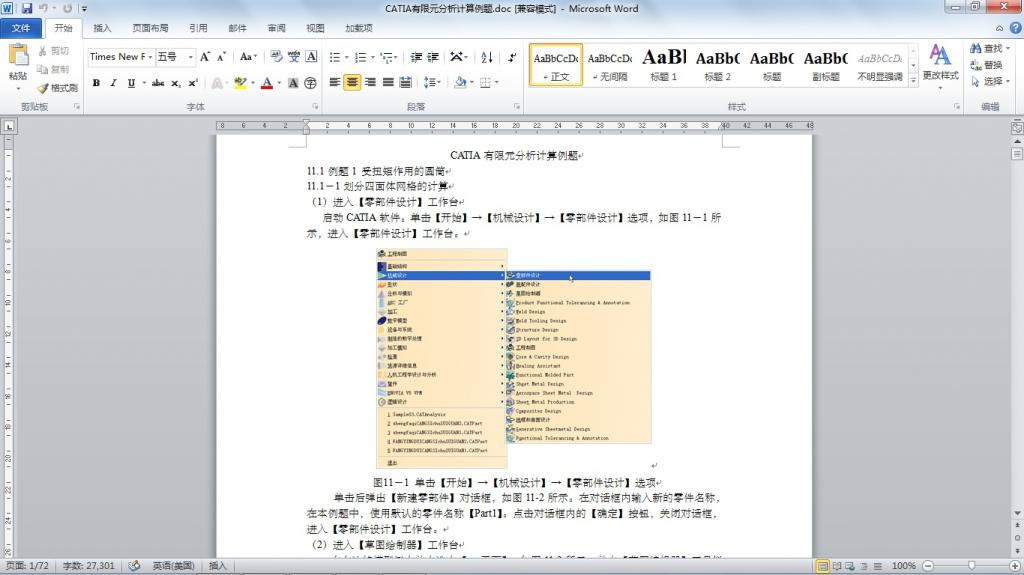This screenshot has width=1024, height=575.
Task: Click the red font color button
Action: click(267, 83)
